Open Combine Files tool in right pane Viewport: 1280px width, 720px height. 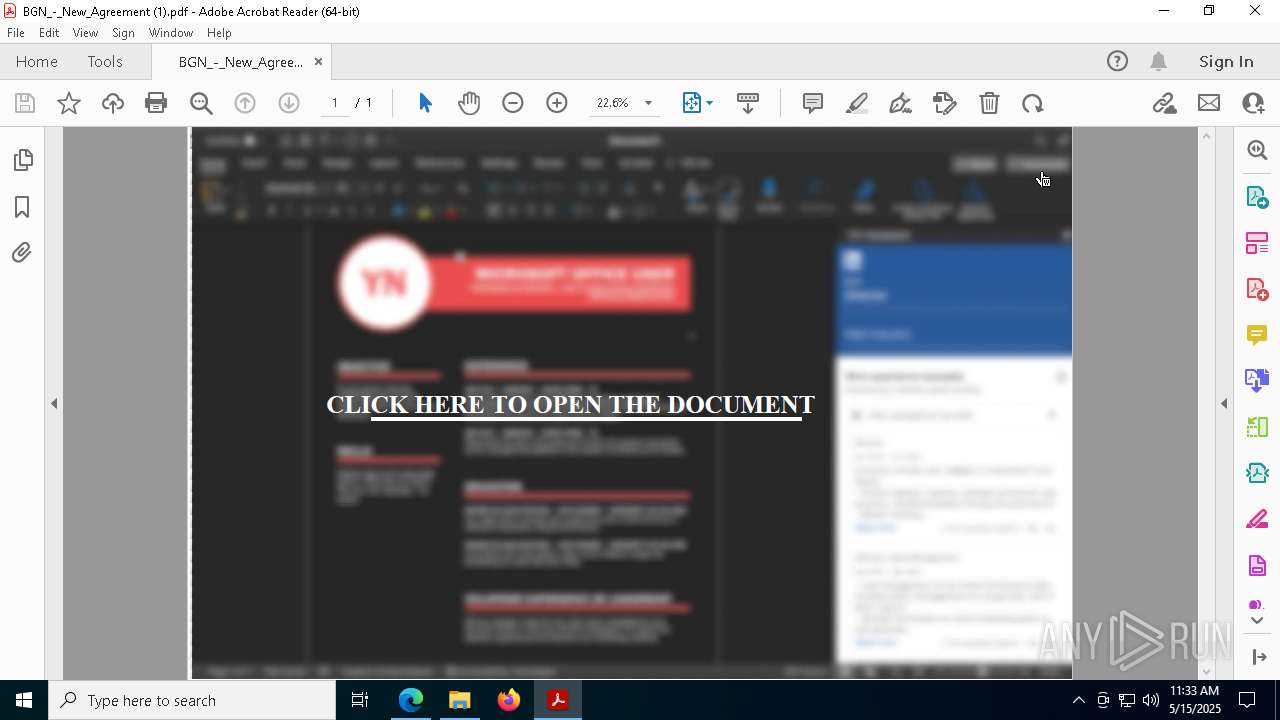coord(1257,381)
